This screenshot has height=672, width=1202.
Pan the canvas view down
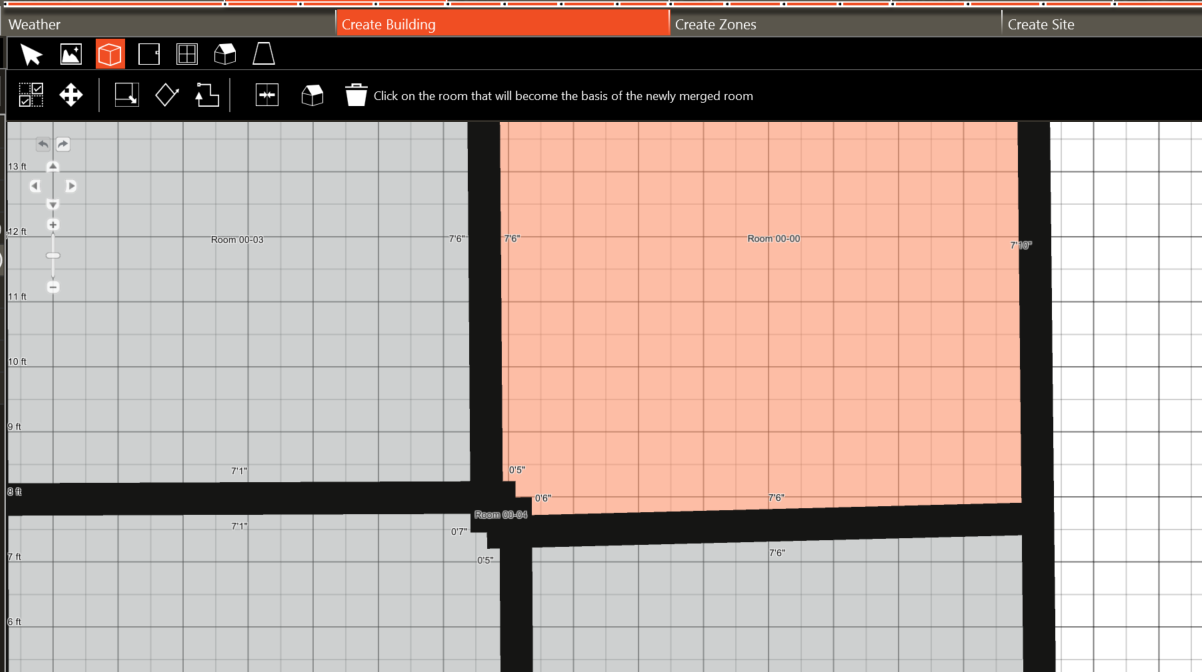53,205
